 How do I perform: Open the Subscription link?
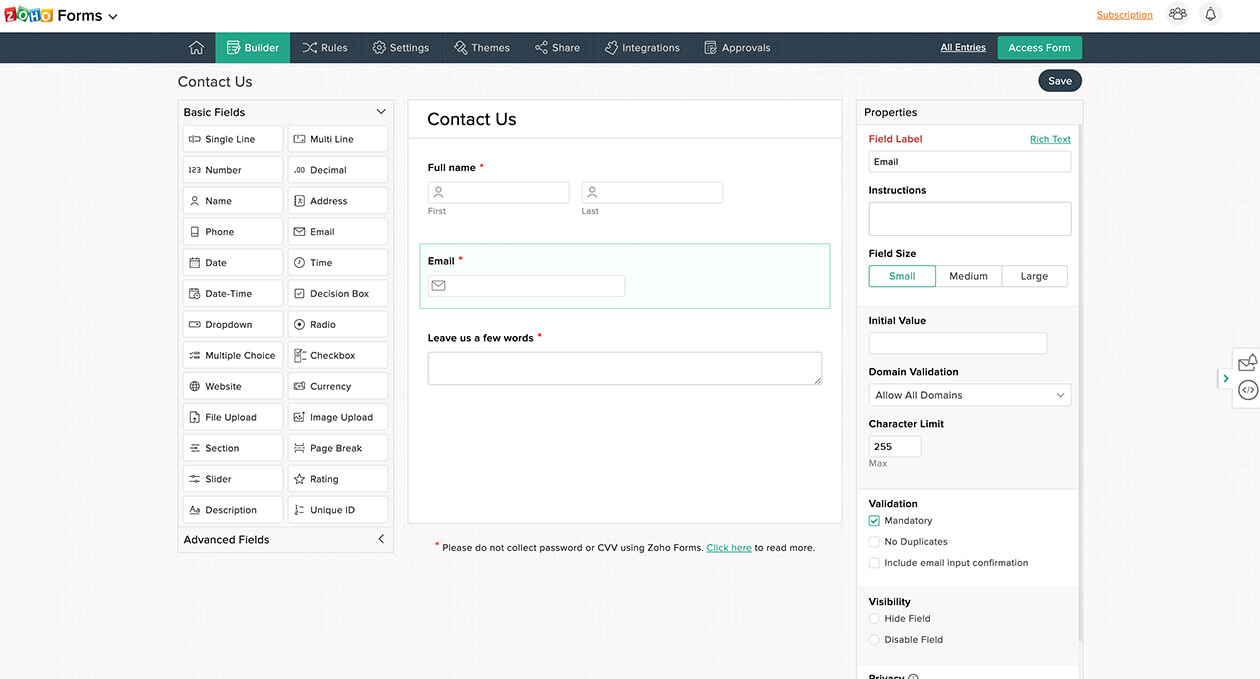point(1124,15)
